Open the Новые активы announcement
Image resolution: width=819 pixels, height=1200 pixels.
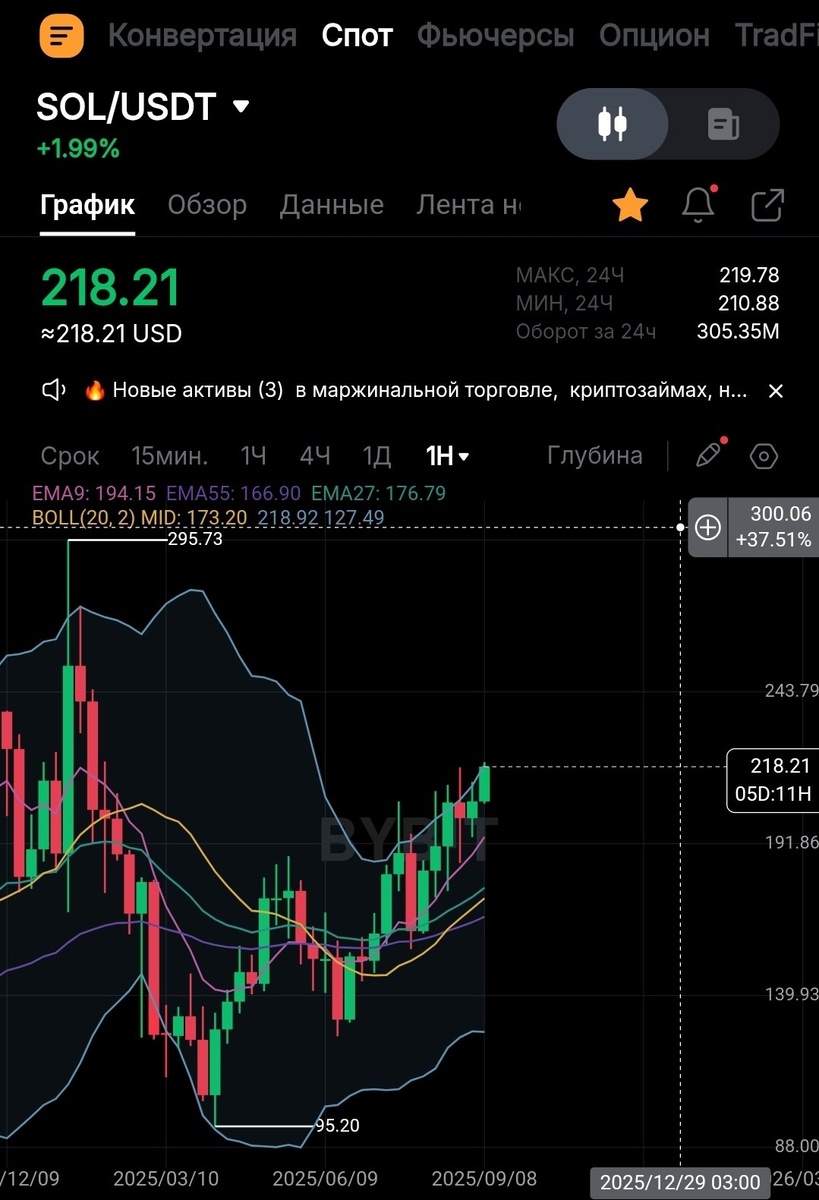pos(415,391)
